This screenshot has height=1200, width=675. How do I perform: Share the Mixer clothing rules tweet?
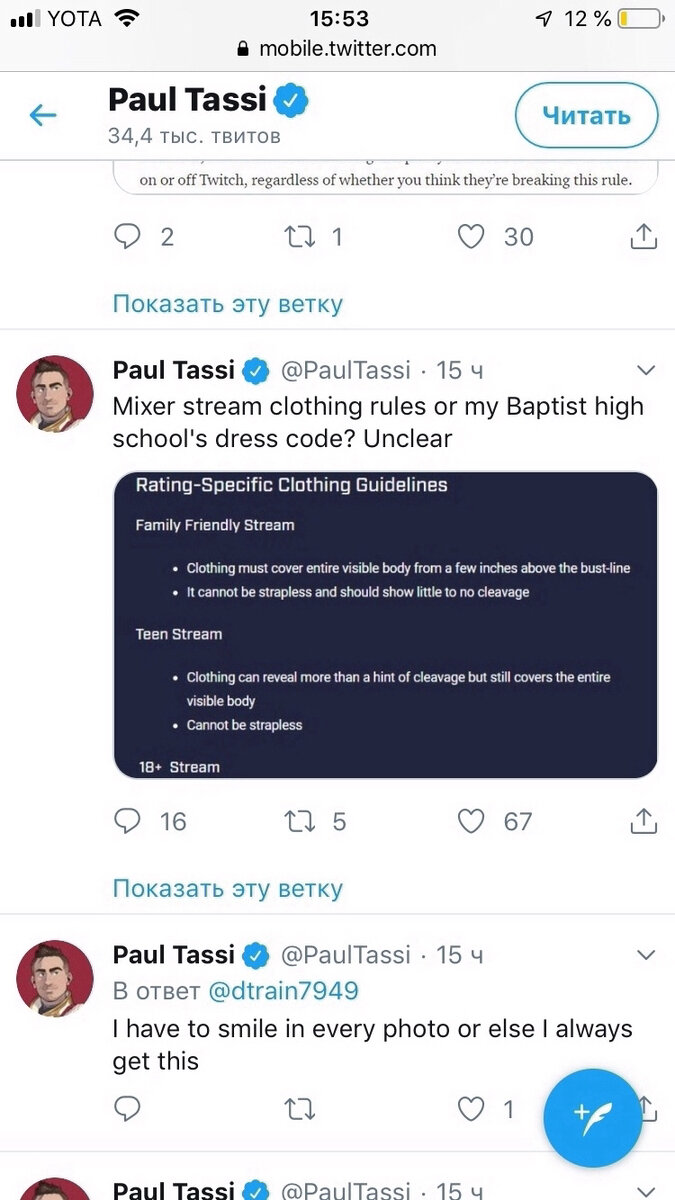[x=644, y=821]
